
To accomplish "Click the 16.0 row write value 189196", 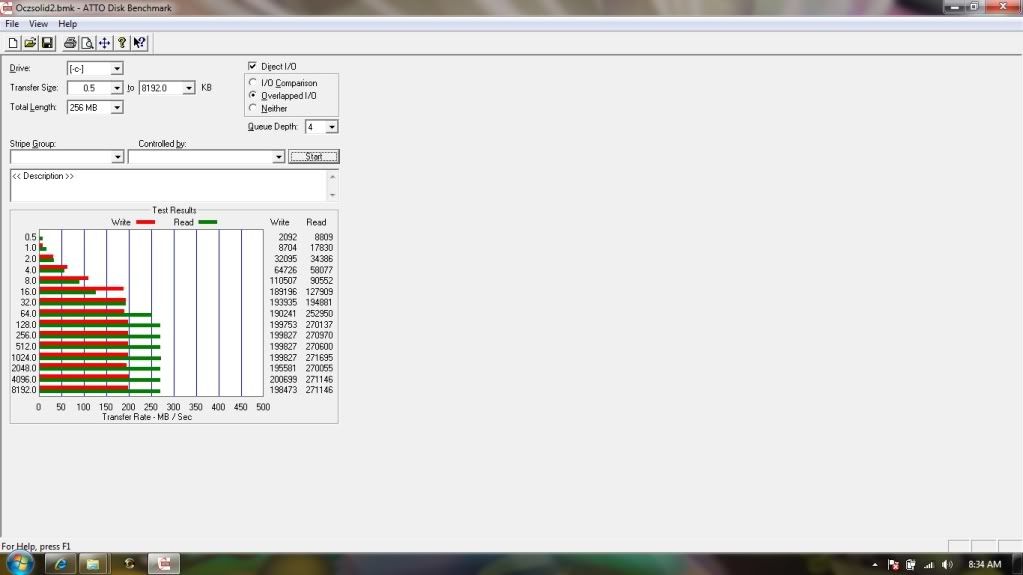I will (283, 292).
